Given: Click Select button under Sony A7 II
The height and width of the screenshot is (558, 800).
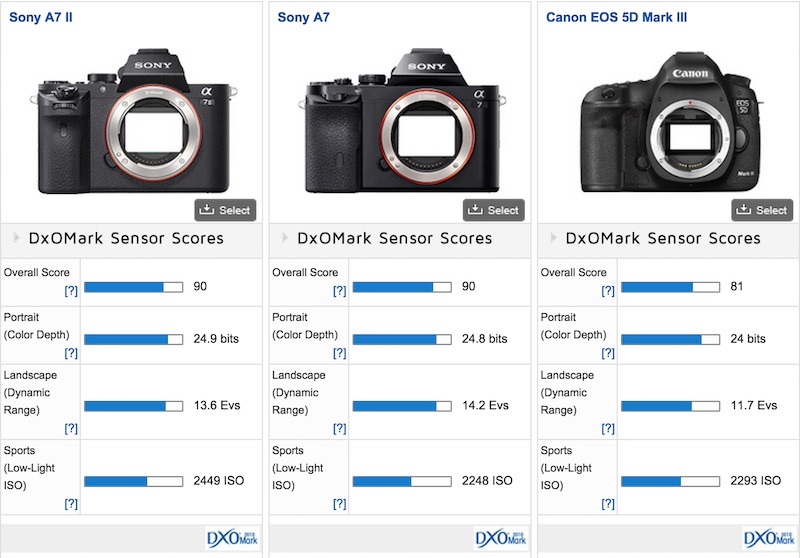Looking at the screenshot, I should 225,210.
